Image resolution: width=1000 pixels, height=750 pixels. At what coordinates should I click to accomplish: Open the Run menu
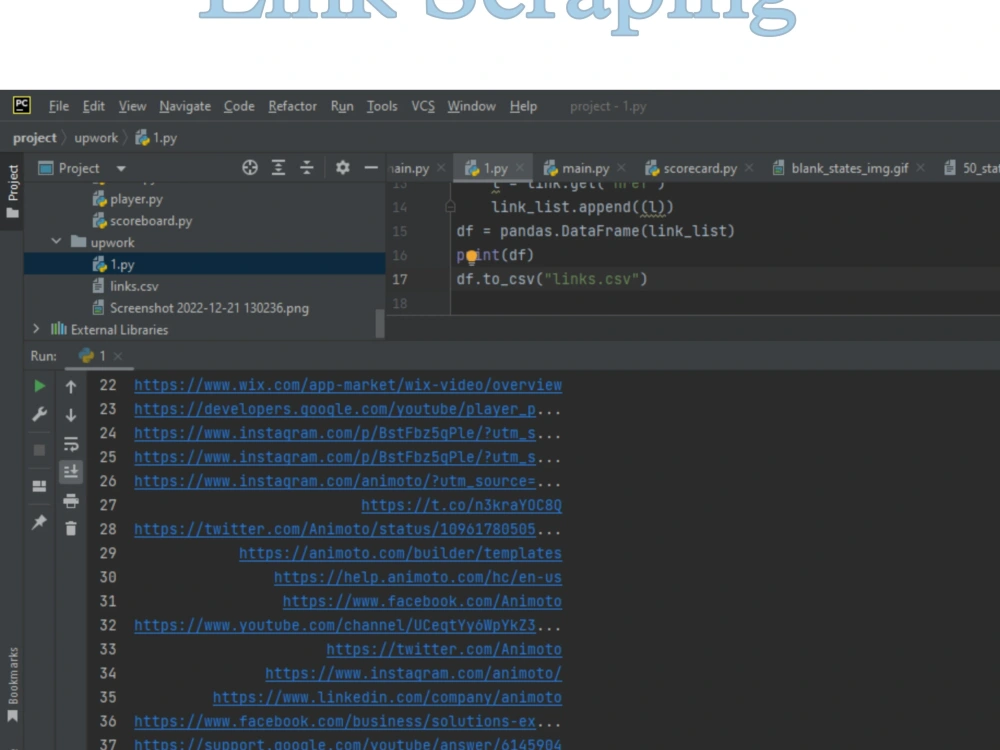click(342, 107)
